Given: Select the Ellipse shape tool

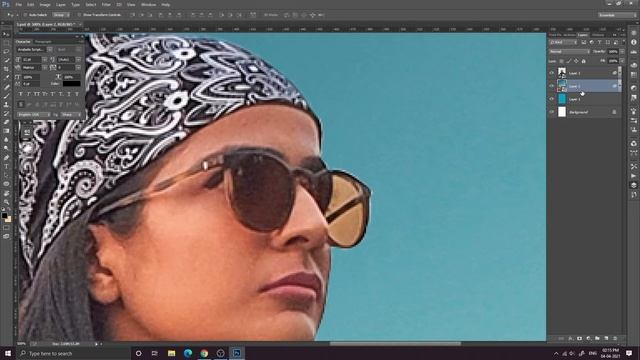Looking at the screenshot, I should [x=6, y=184].
